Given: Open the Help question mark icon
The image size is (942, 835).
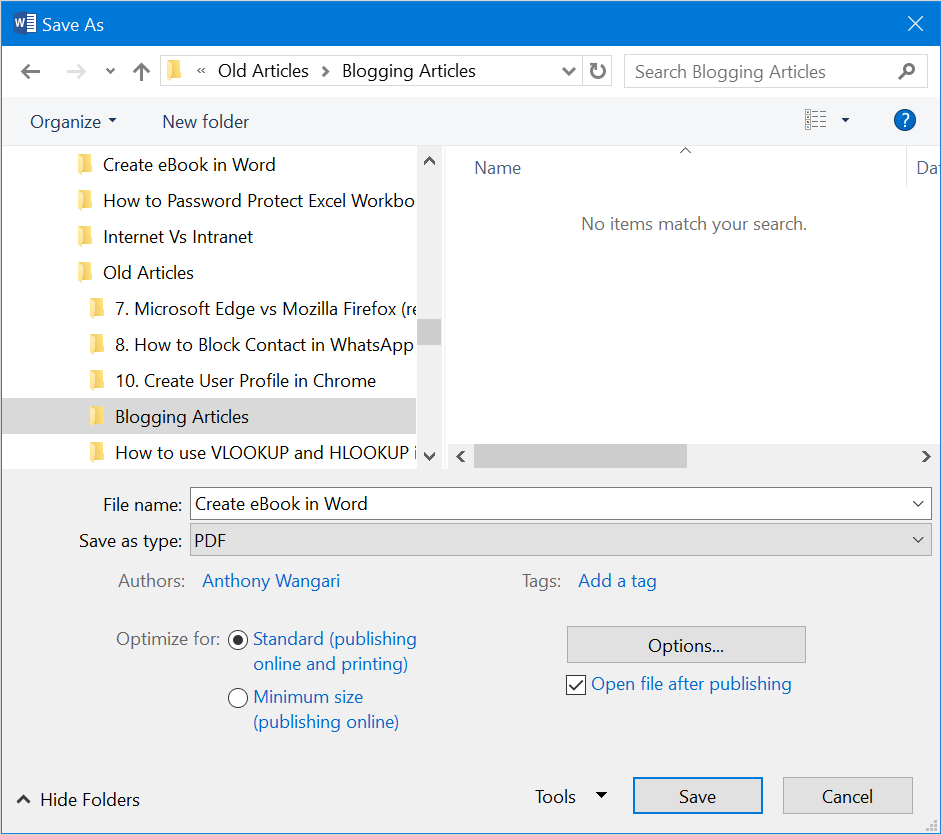Looking at the screenshot, I should [904, 121].
